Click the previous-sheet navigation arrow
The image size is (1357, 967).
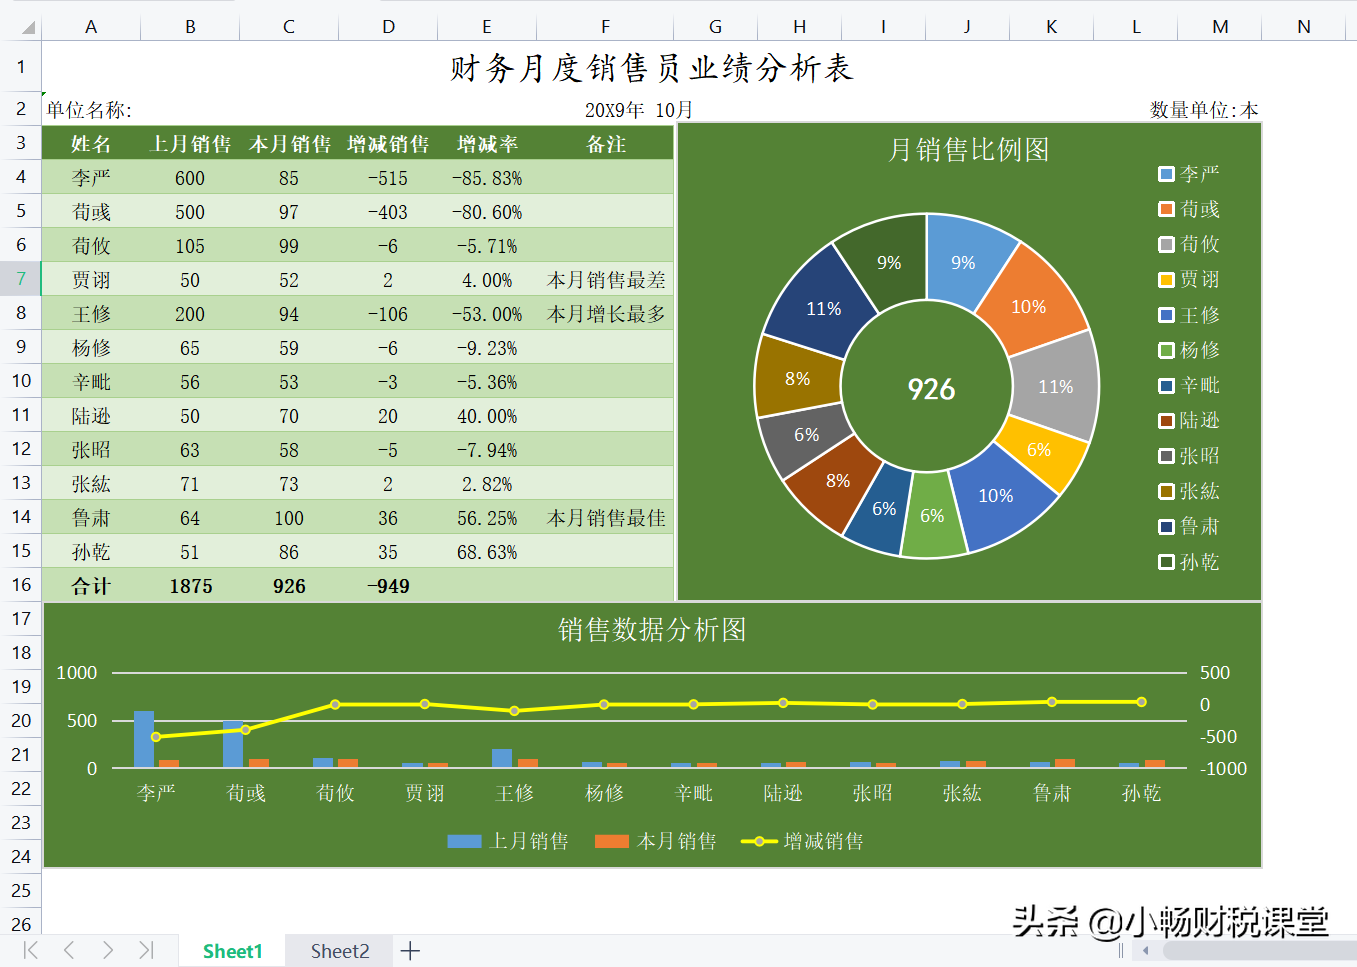[x=67, y=951]
